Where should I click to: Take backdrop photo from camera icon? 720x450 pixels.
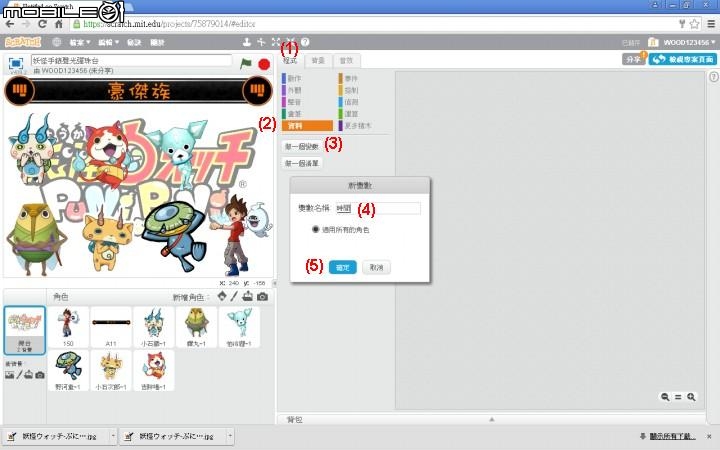click(x=40, y=375)
